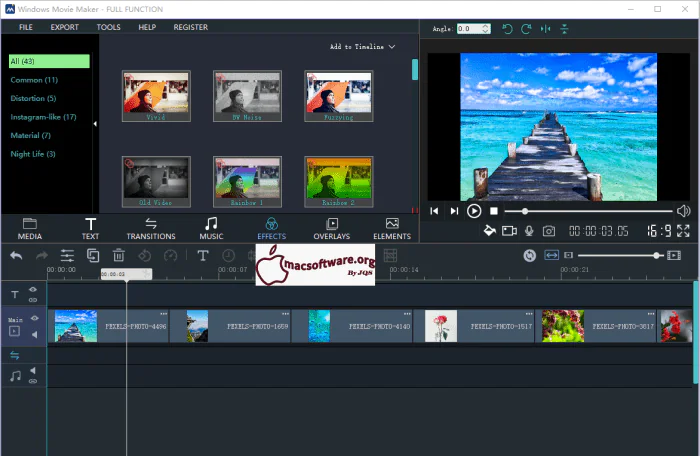Choose the Rainbow 2 effect thumbnail
Screen dimensions: 700x456
click(x=339, y=181)
